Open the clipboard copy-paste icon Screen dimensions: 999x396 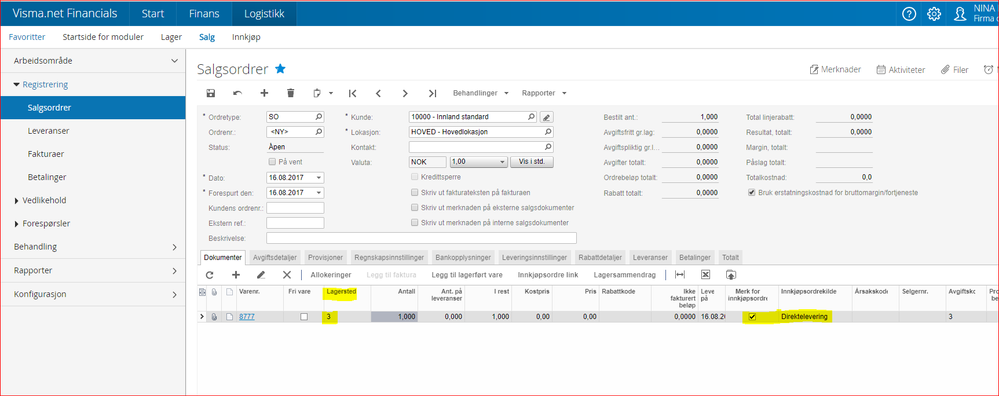pos(317,93)
